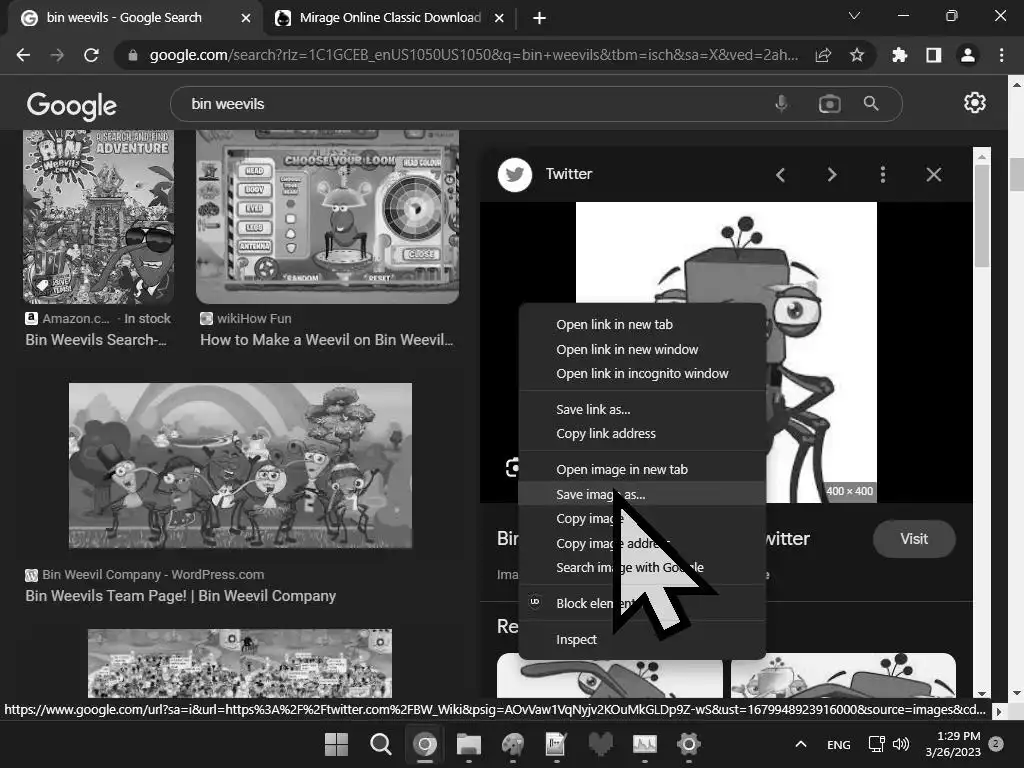Toggle the browser side panel icon
Image resolution: width=1024 pixels, height=768 pixels.
click(934, 56)
